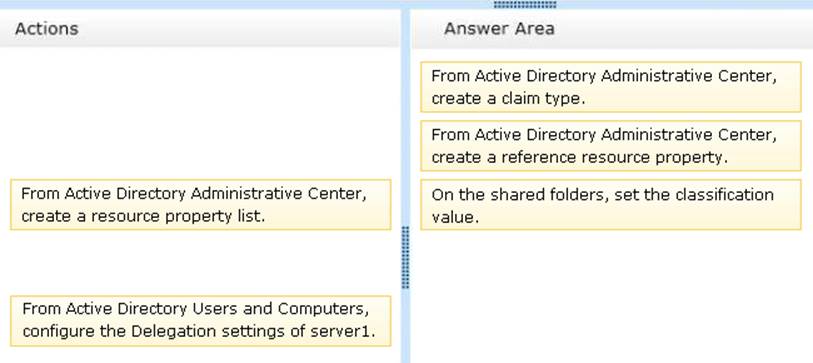Screen dimensions: 813x363
Task: Click the blue divider beside the Answer Area header
Action: click(406, 29)
